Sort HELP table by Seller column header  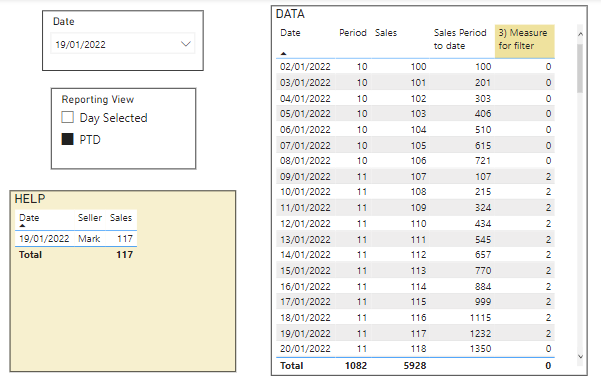(90, 218)
